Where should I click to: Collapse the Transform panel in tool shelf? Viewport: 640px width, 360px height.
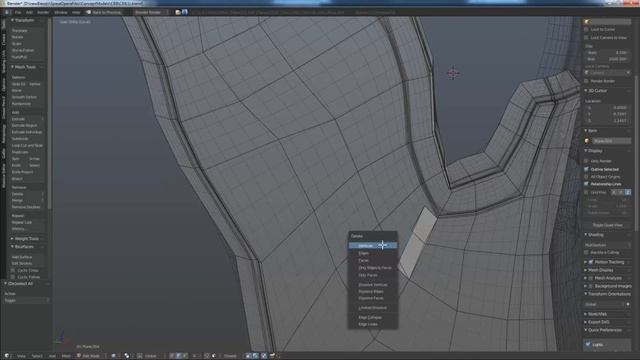click(x=12, y=20)
